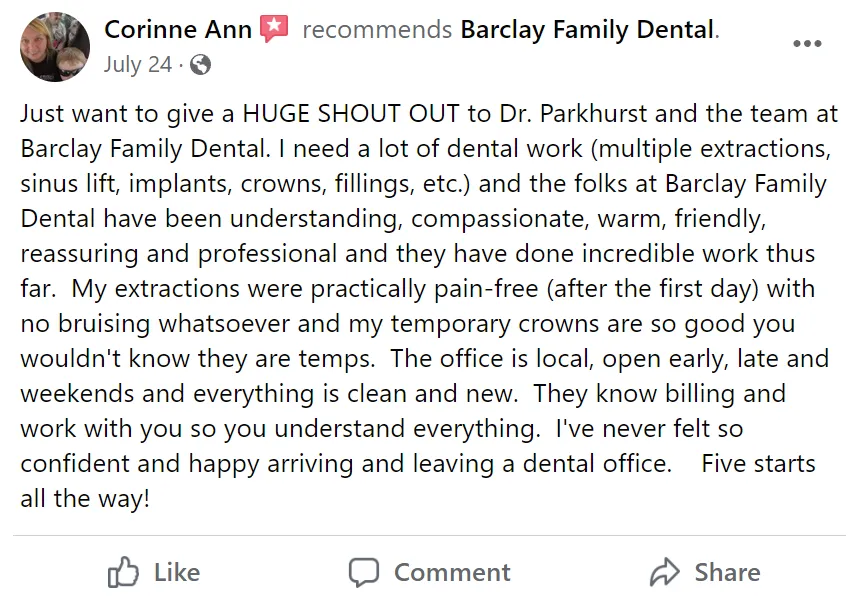Image resolution: width=861 pixels, height=613 pixels.
Task: Open the three-dot post options menu
Action: (x=807, y=43)
